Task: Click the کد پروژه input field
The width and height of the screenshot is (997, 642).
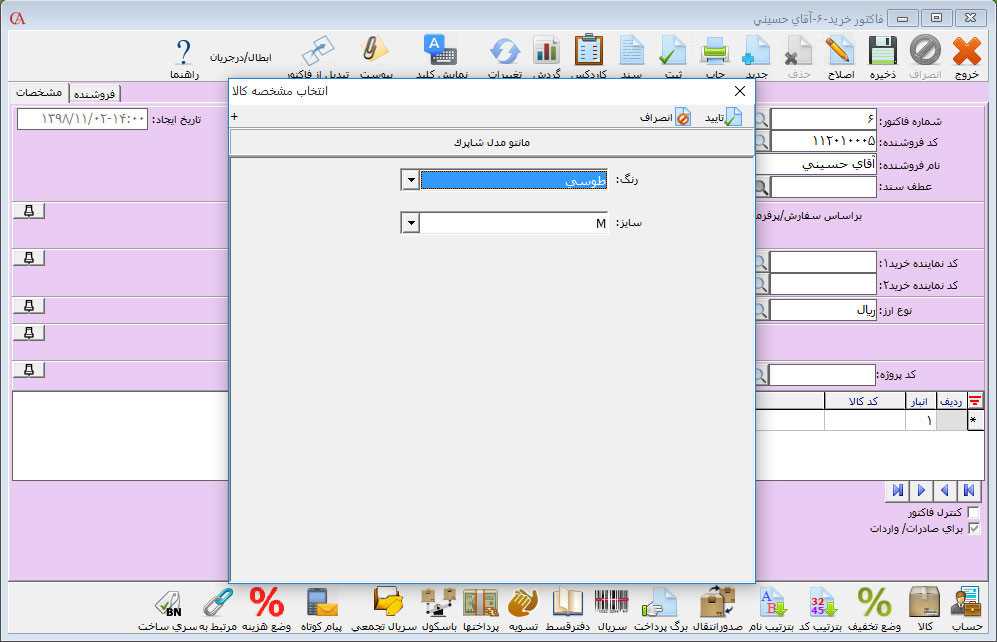Action: tap(821, 375)
